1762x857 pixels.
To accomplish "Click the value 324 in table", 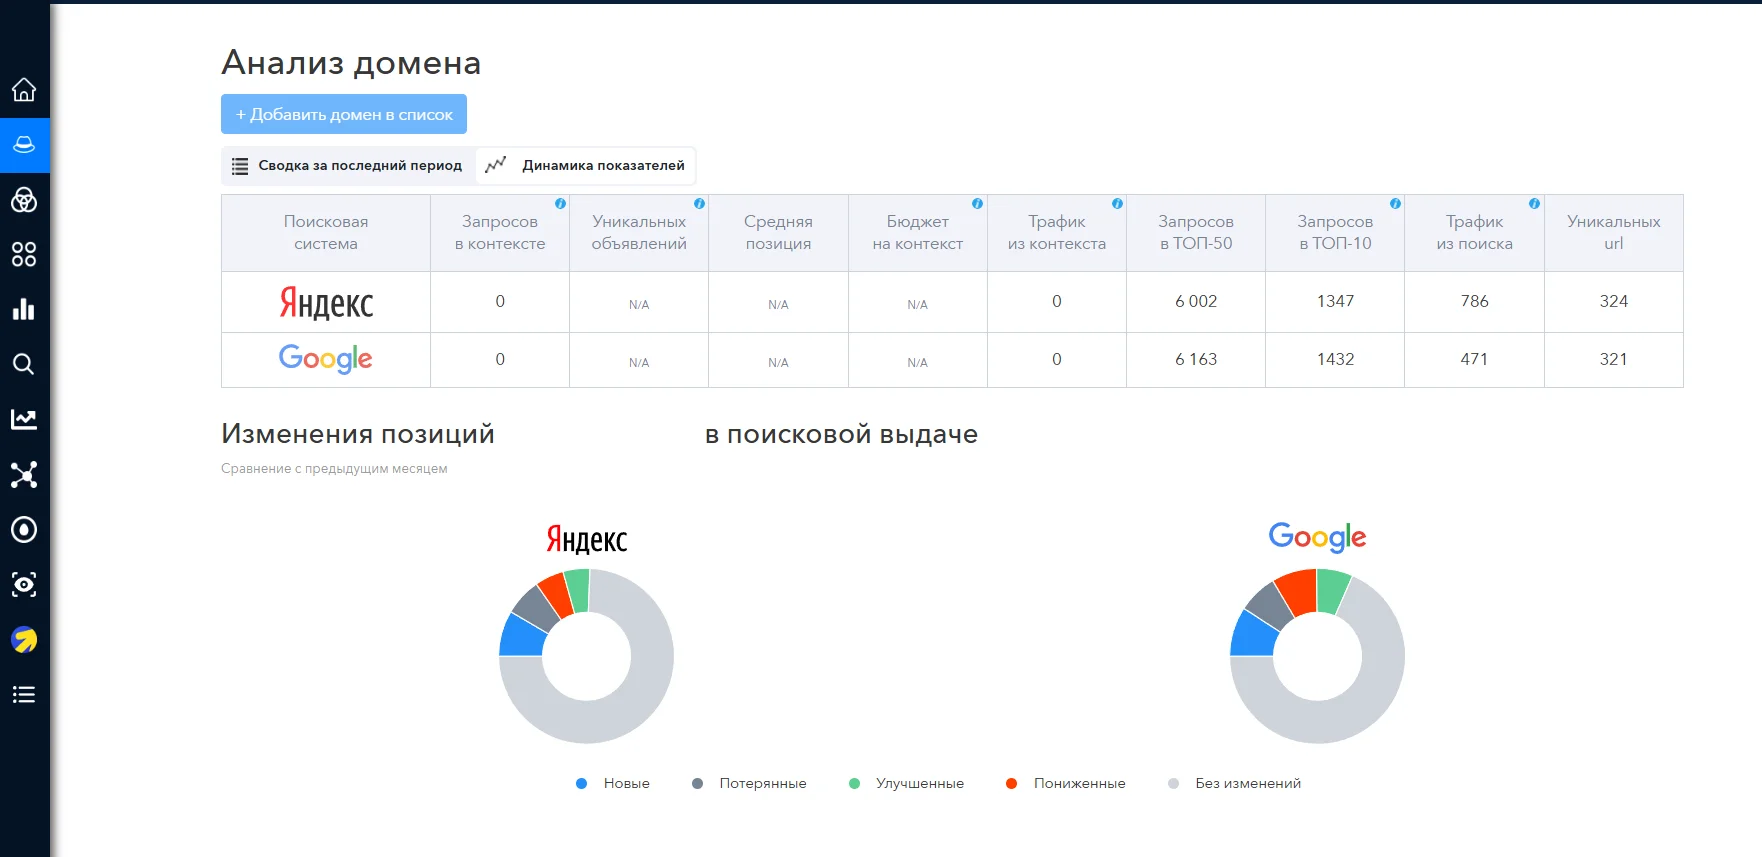I will 1614,301.
